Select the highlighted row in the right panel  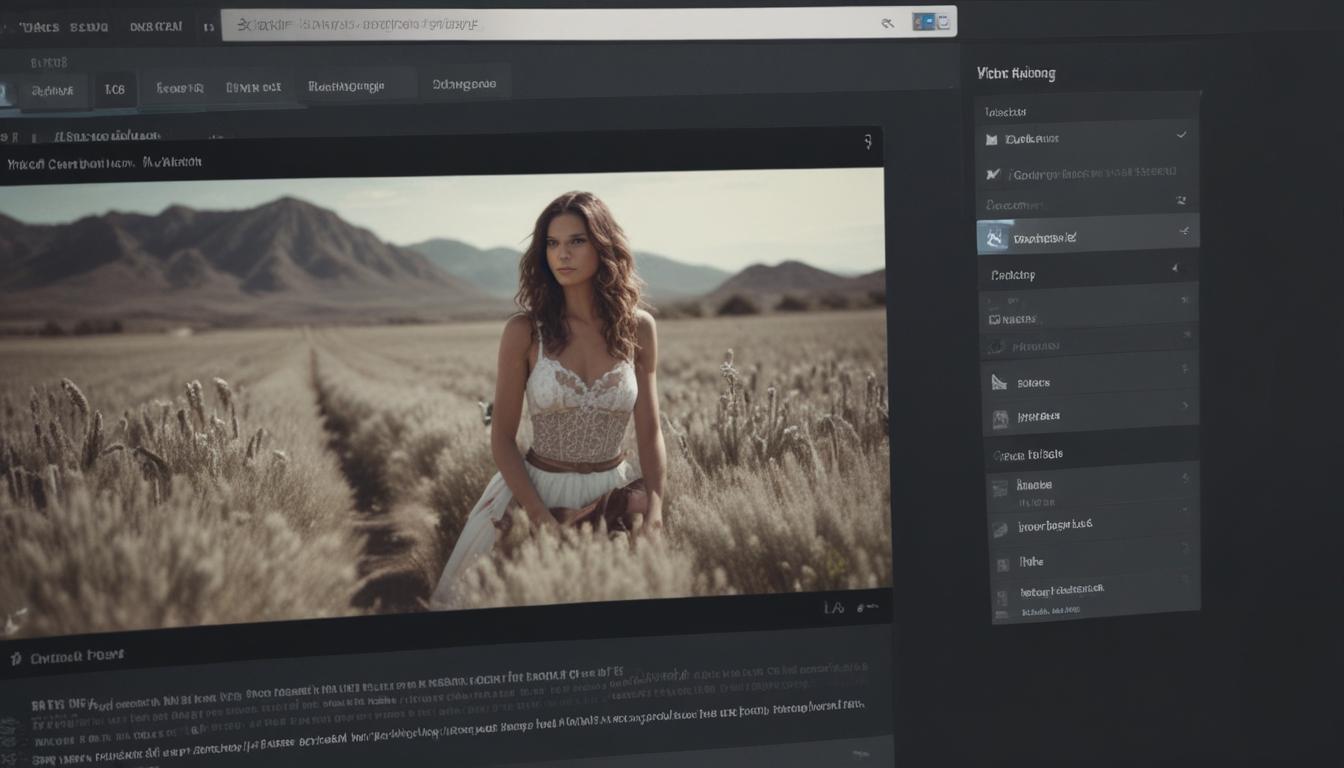pyautogui.click(x=1088, y=236)
